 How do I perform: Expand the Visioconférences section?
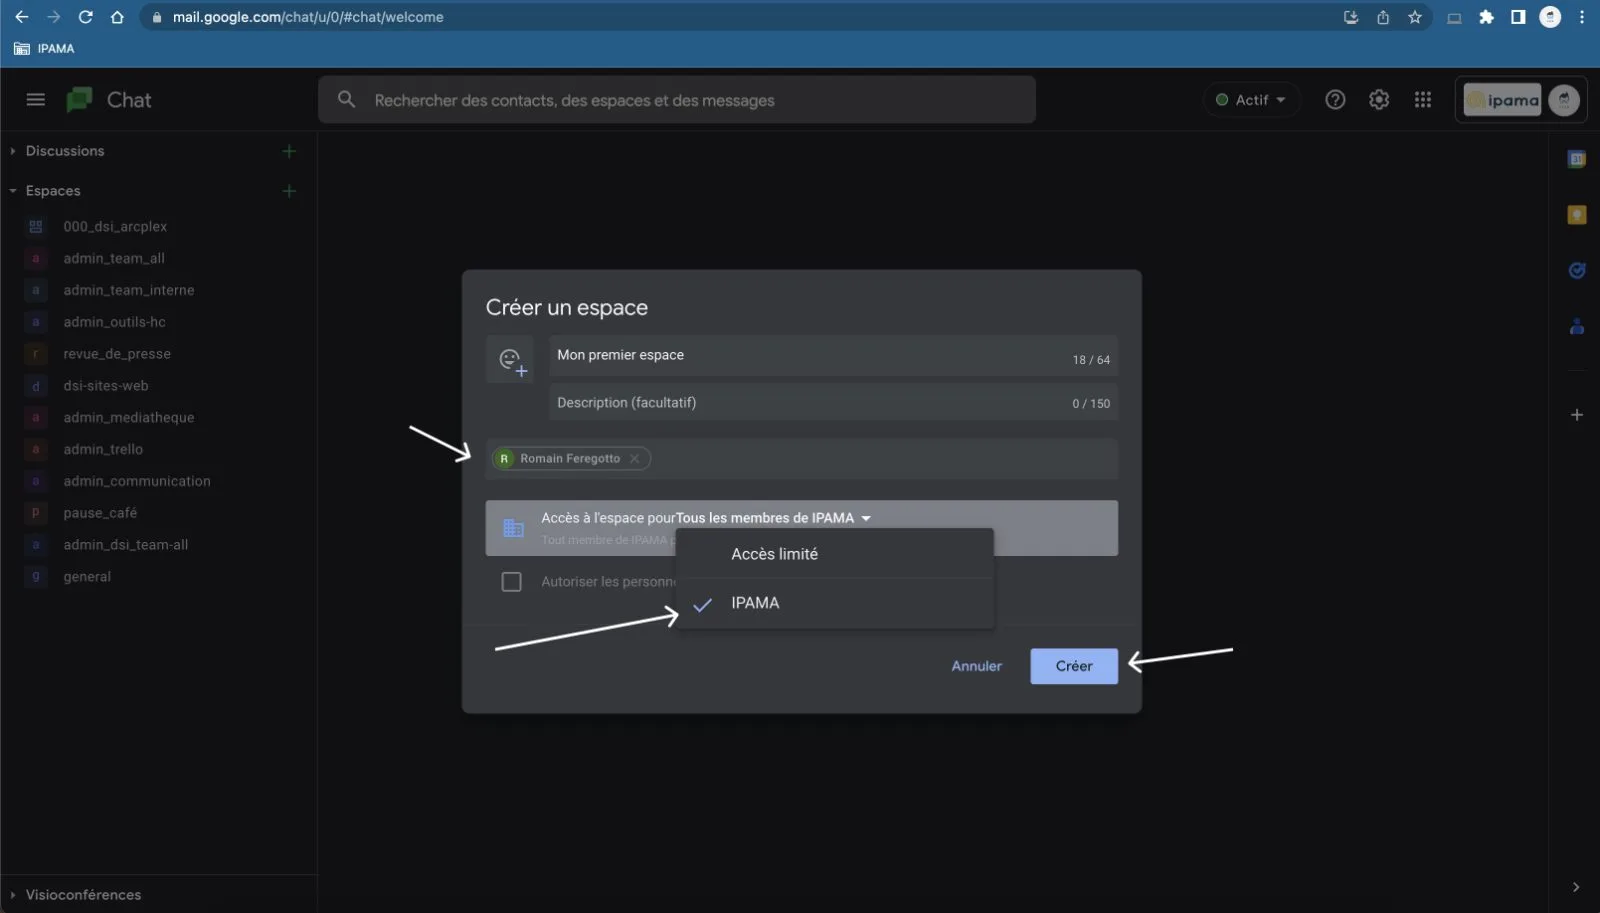click(83, 895)
